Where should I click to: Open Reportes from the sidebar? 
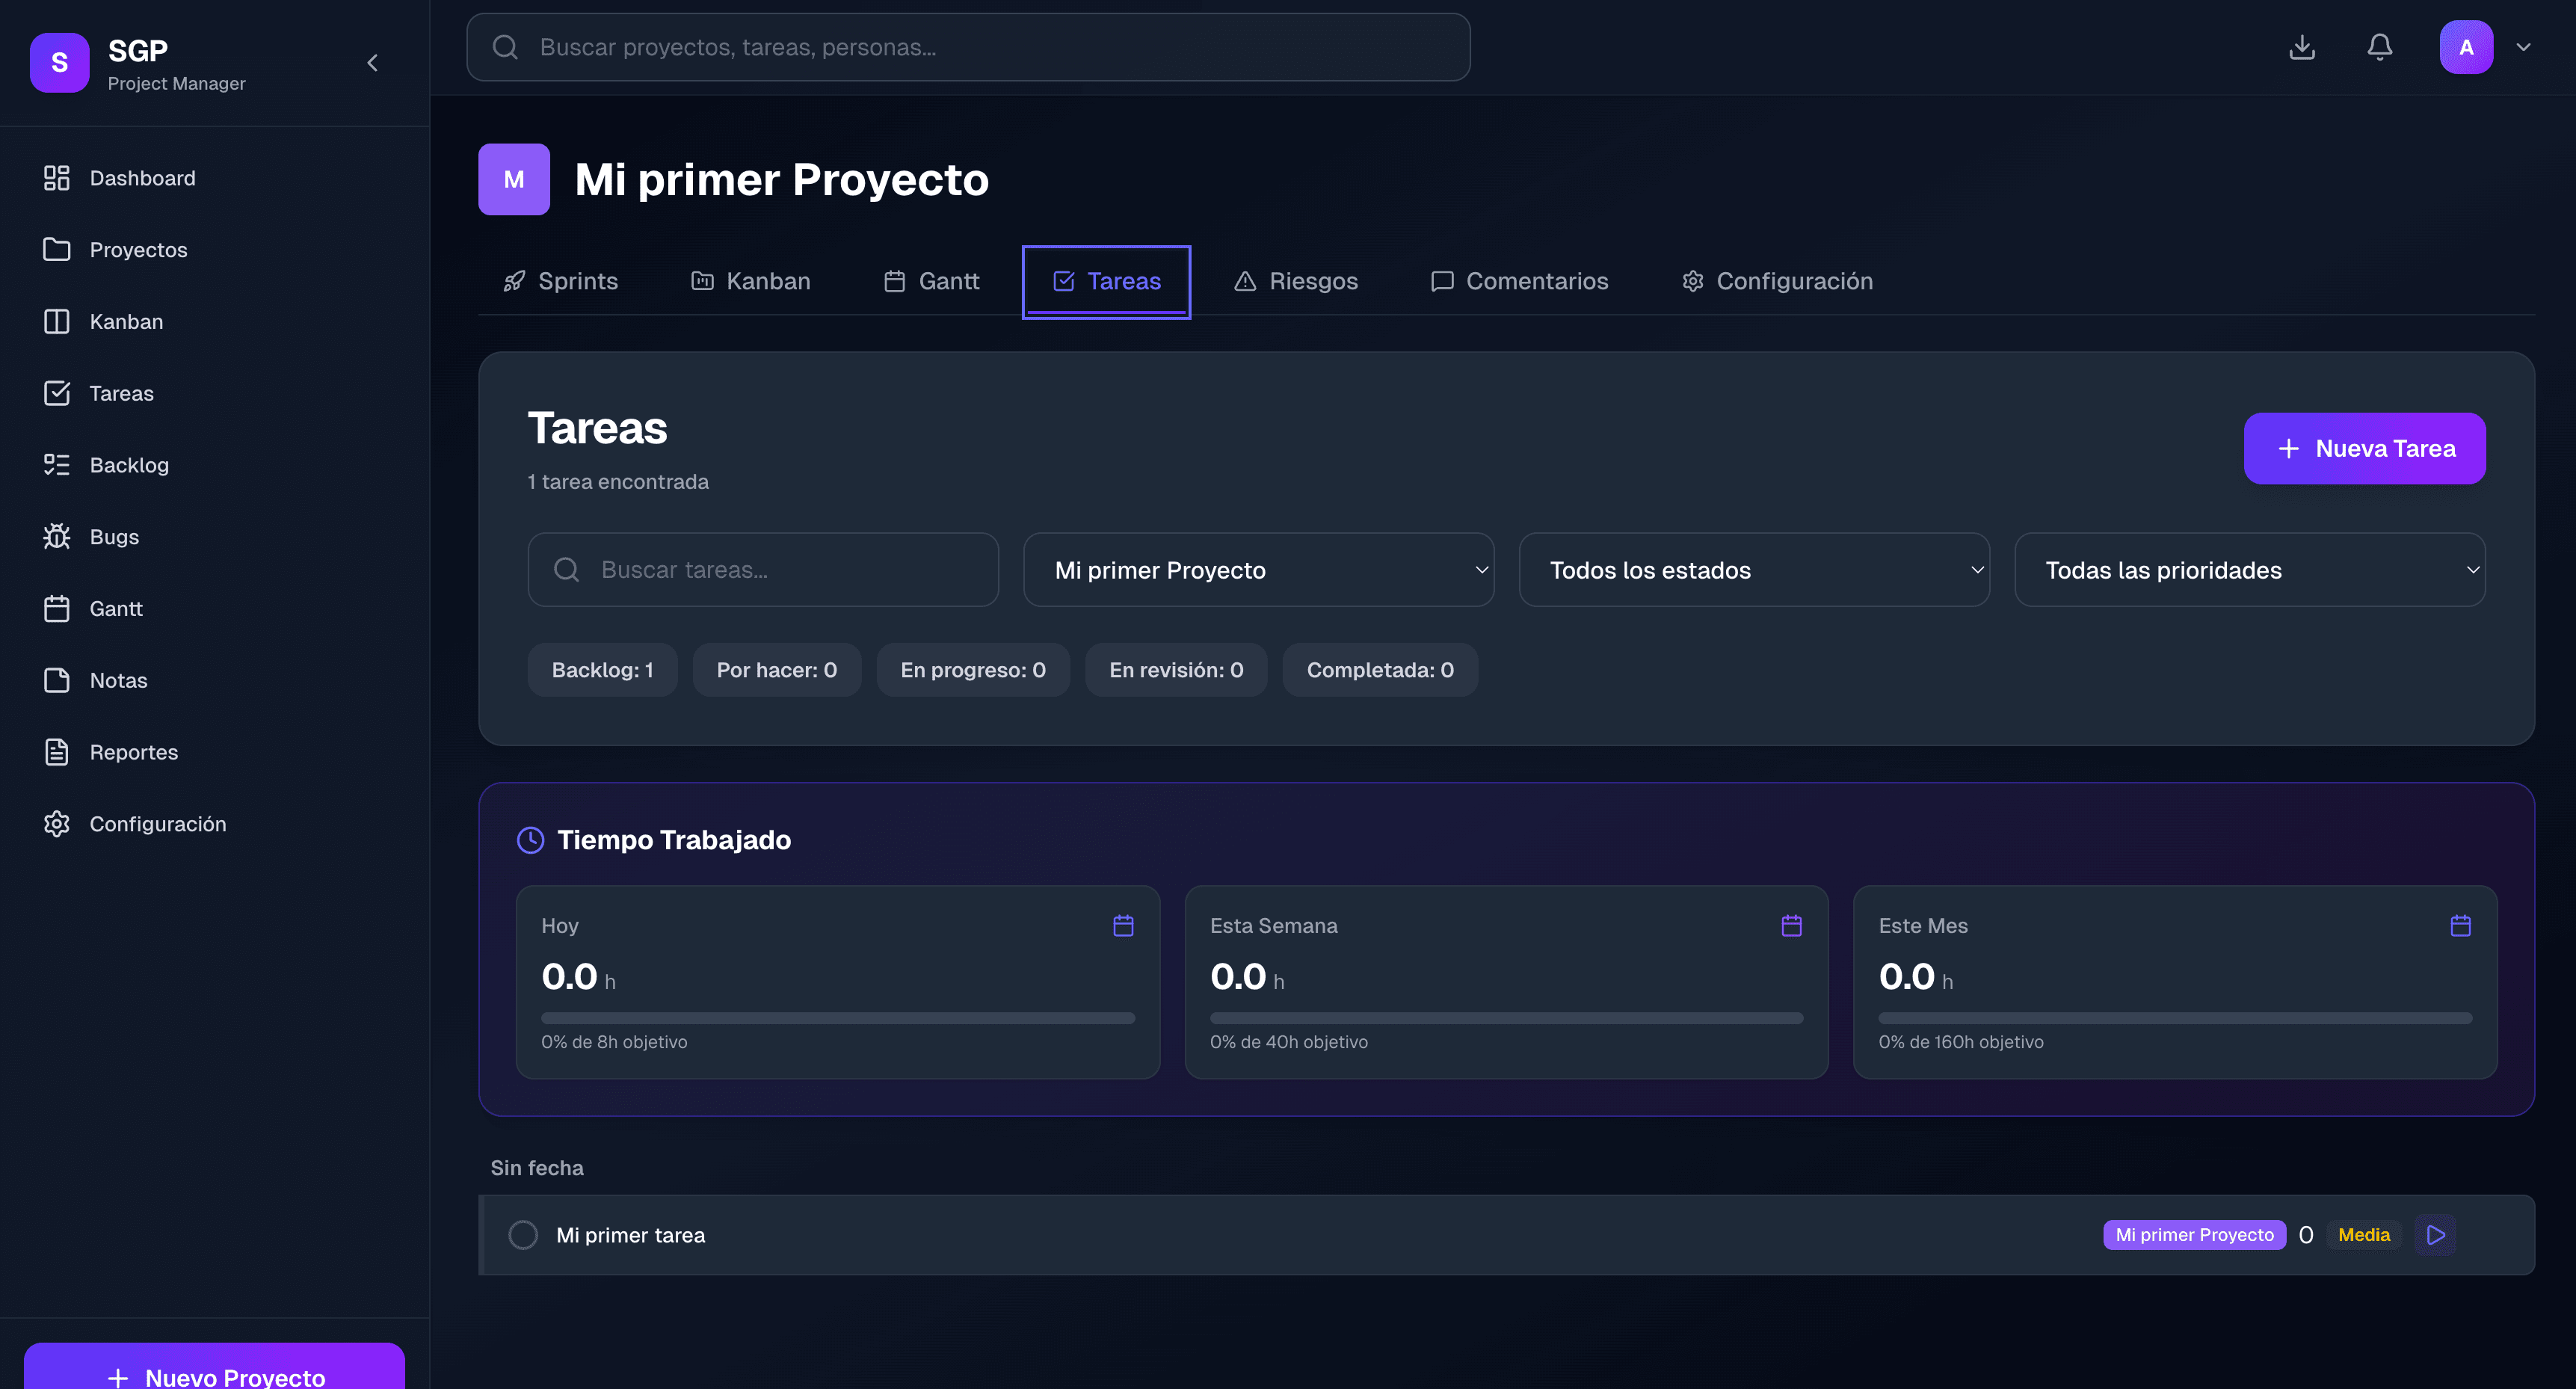[x=134, y=751]
